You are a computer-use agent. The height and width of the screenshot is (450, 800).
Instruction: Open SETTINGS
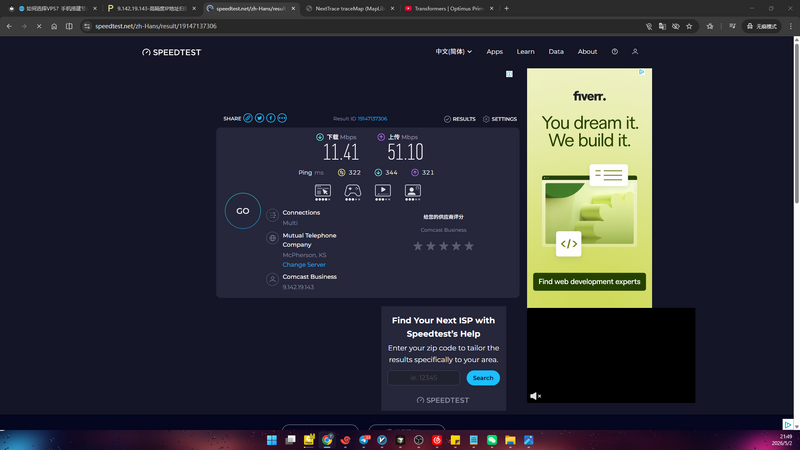[x=499, y=119]
